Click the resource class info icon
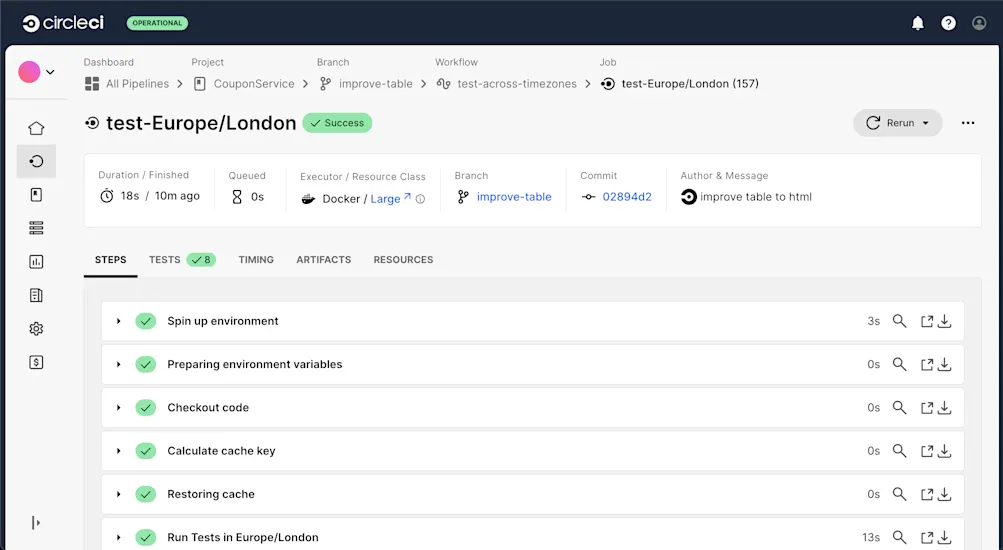 420,199
